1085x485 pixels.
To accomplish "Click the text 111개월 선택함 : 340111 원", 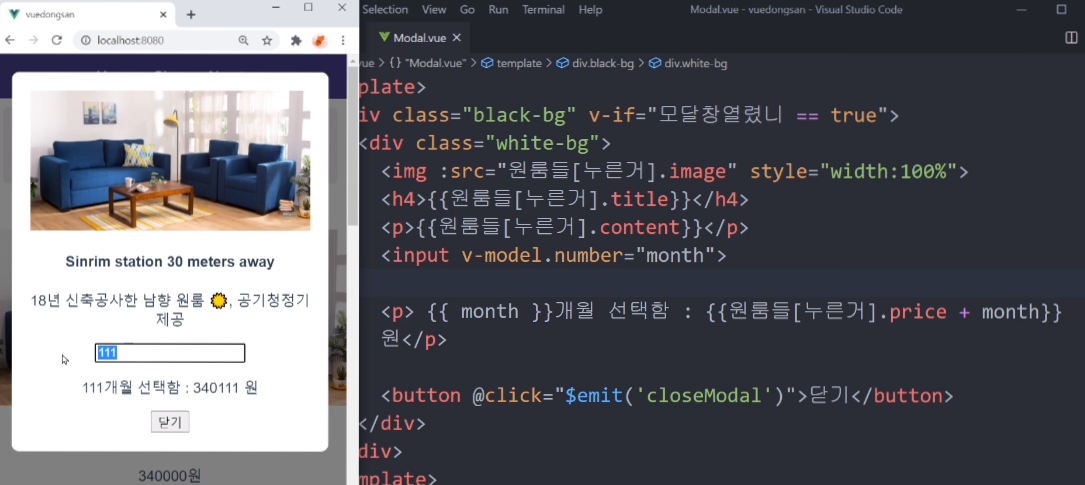I will click(170, 387).
